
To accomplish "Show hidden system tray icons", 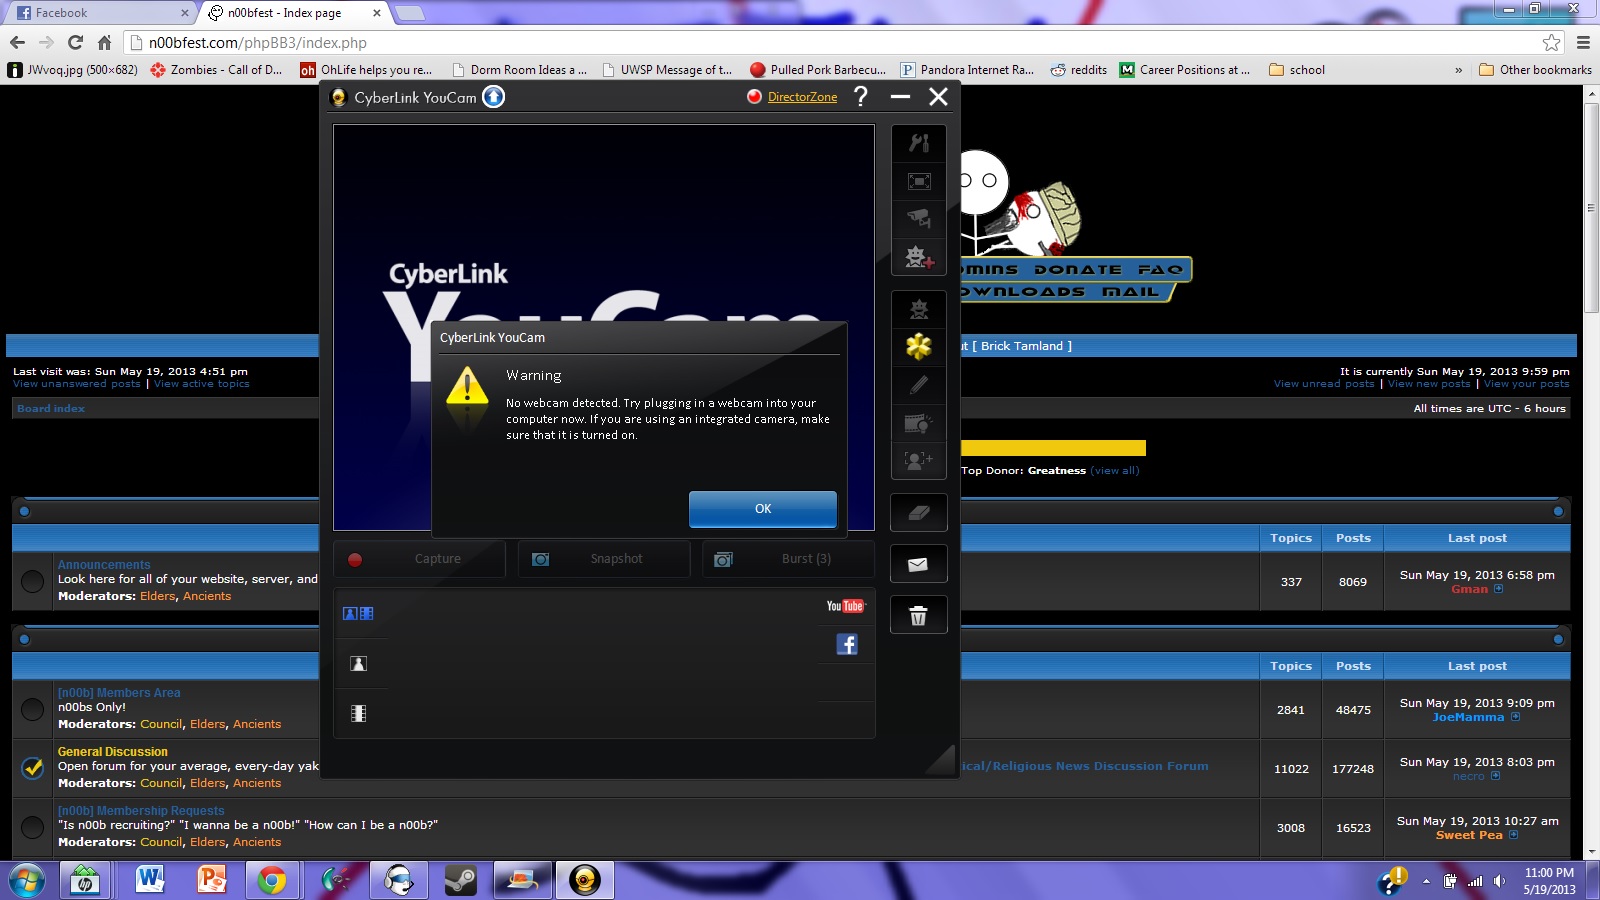I will [x=1426, y=882].
